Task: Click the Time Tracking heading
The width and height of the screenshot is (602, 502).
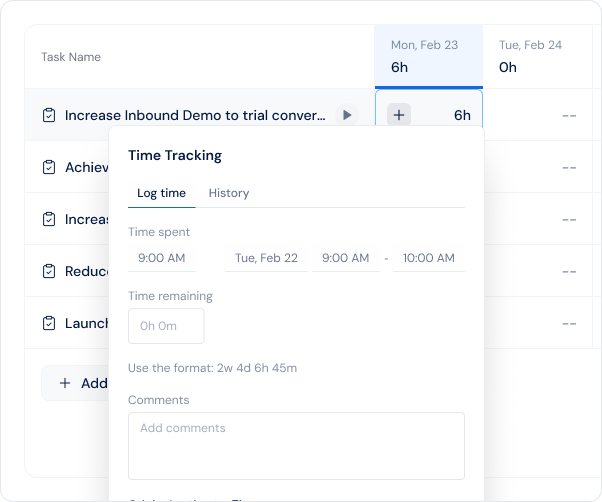Action: [x=175, y=155]
